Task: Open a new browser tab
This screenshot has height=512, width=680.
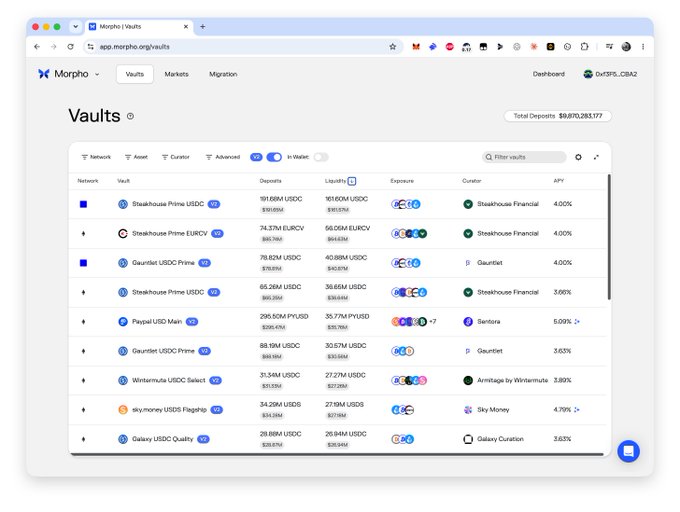Action: tap(203, 26)
